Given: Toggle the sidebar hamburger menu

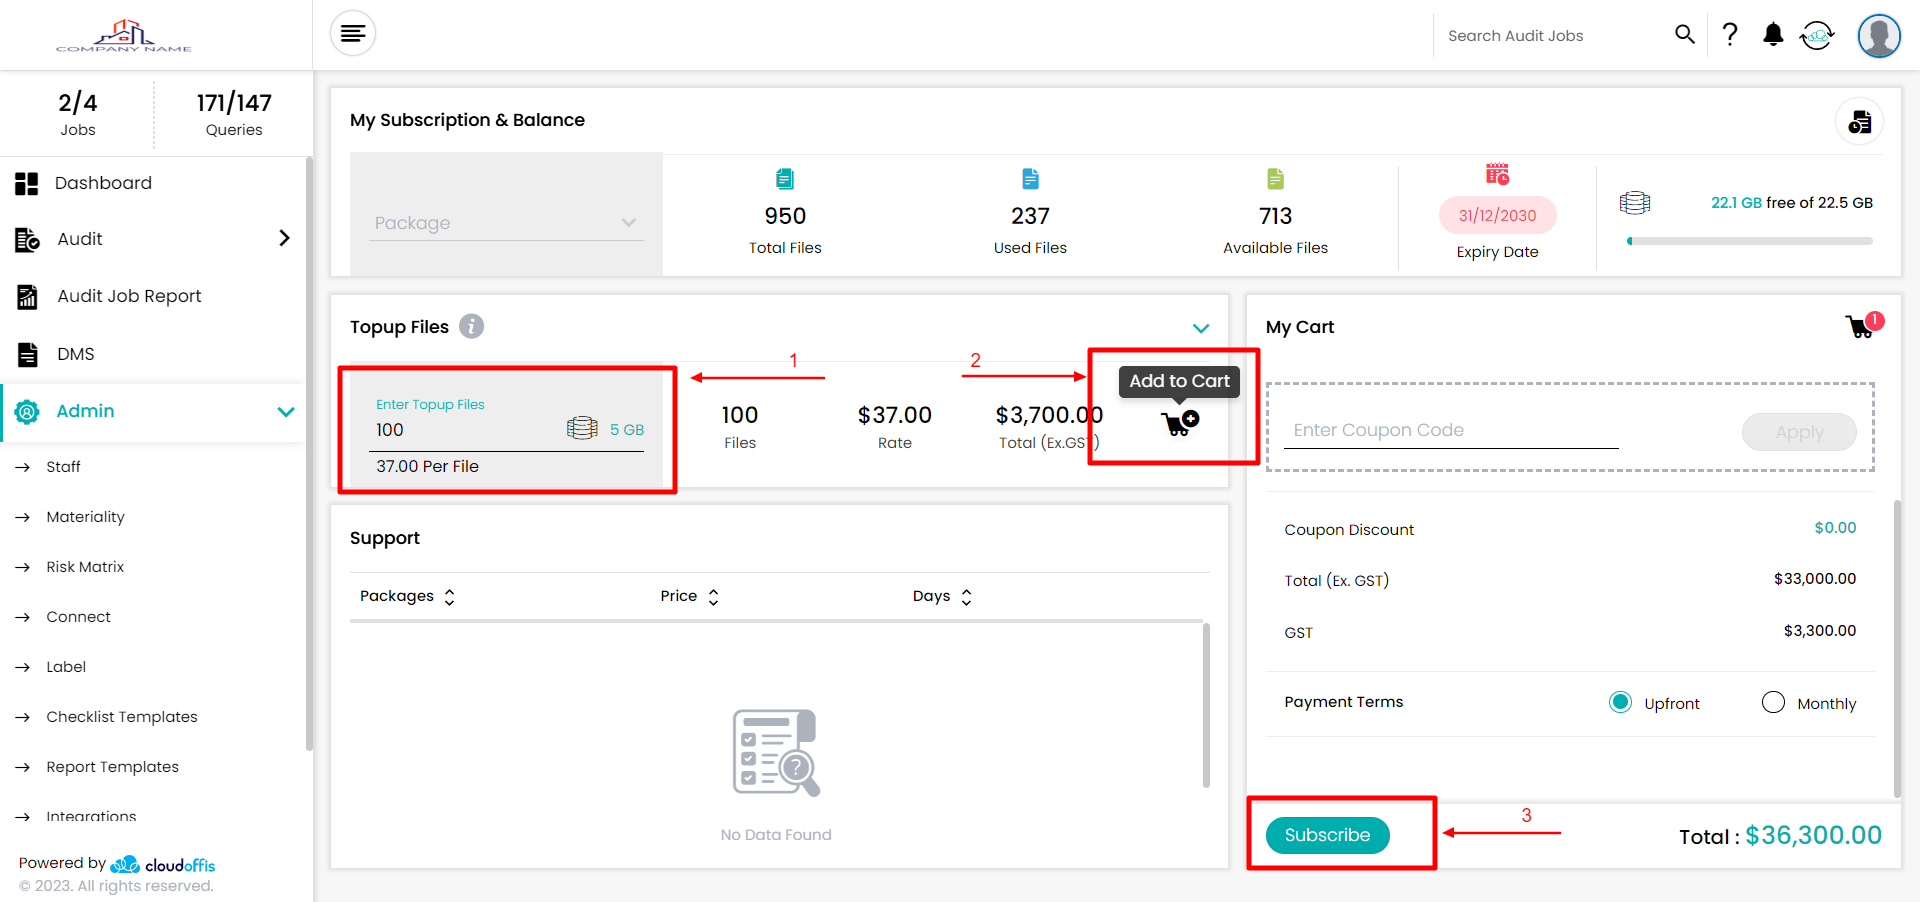Looking at the screenshot, I should point(352,34).
